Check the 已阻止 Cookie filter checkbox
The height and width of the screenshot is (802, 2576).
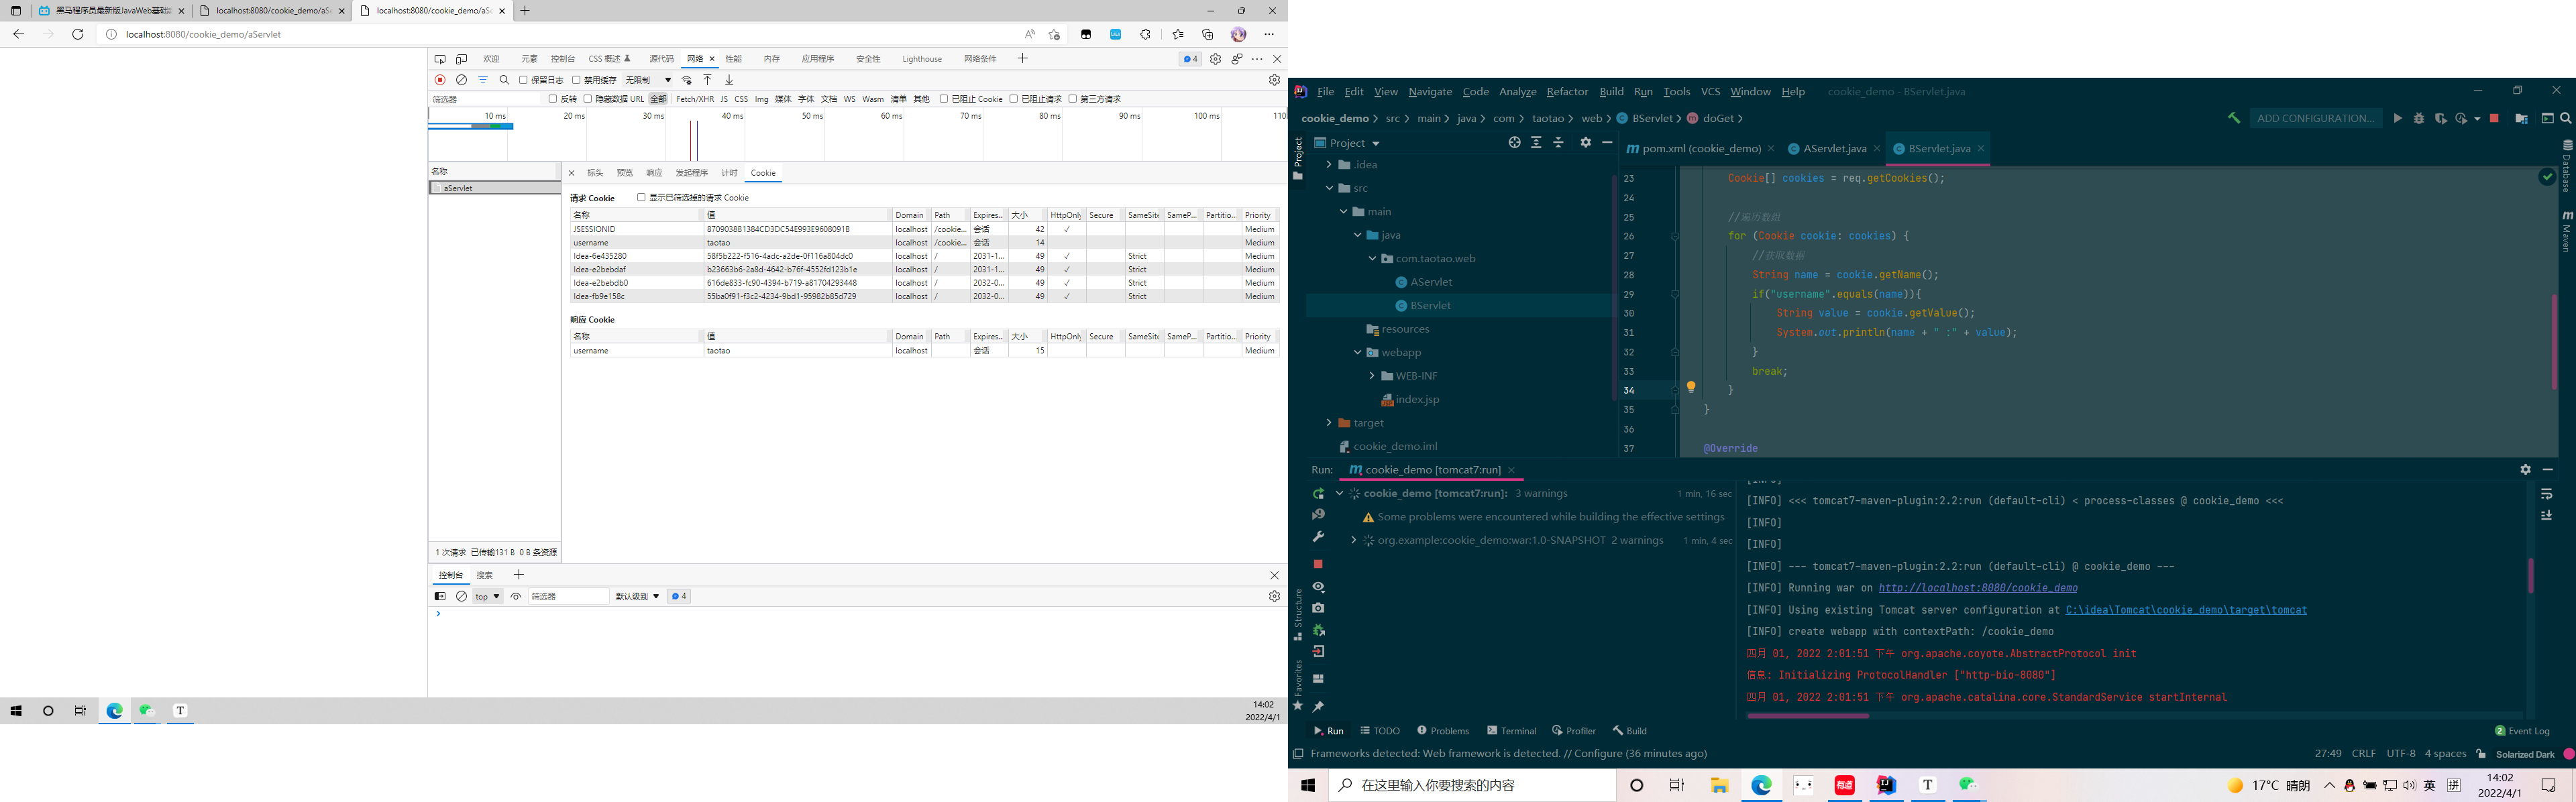coord(944,99)
